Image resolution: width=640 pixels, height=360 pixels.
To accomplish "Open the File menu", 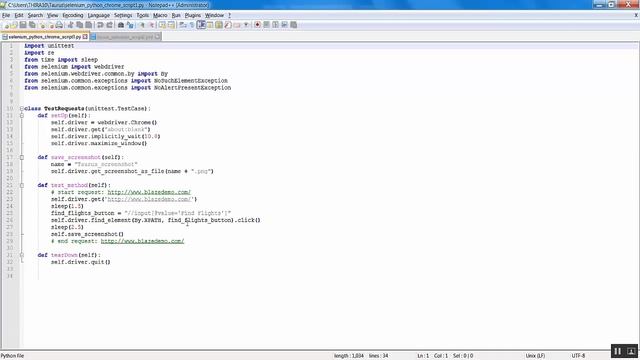I will (6, 15).
